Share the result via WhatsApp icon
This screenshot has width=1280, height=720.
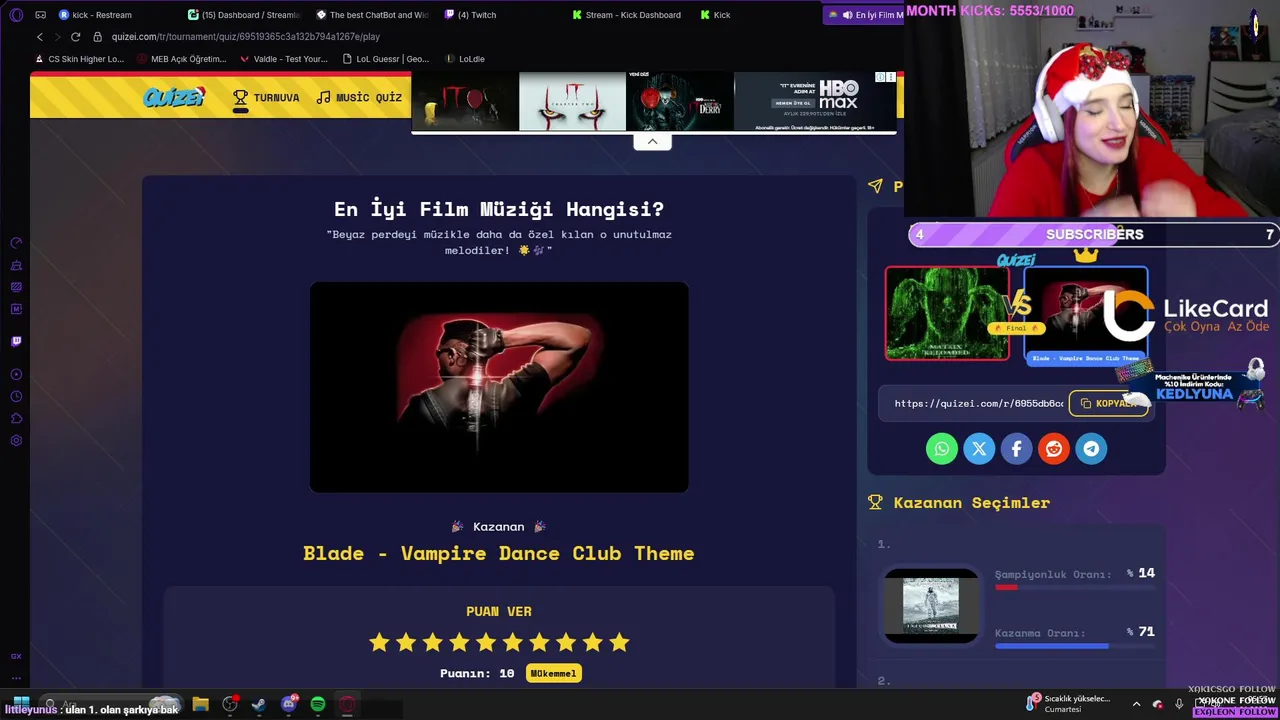pos(941,449)
